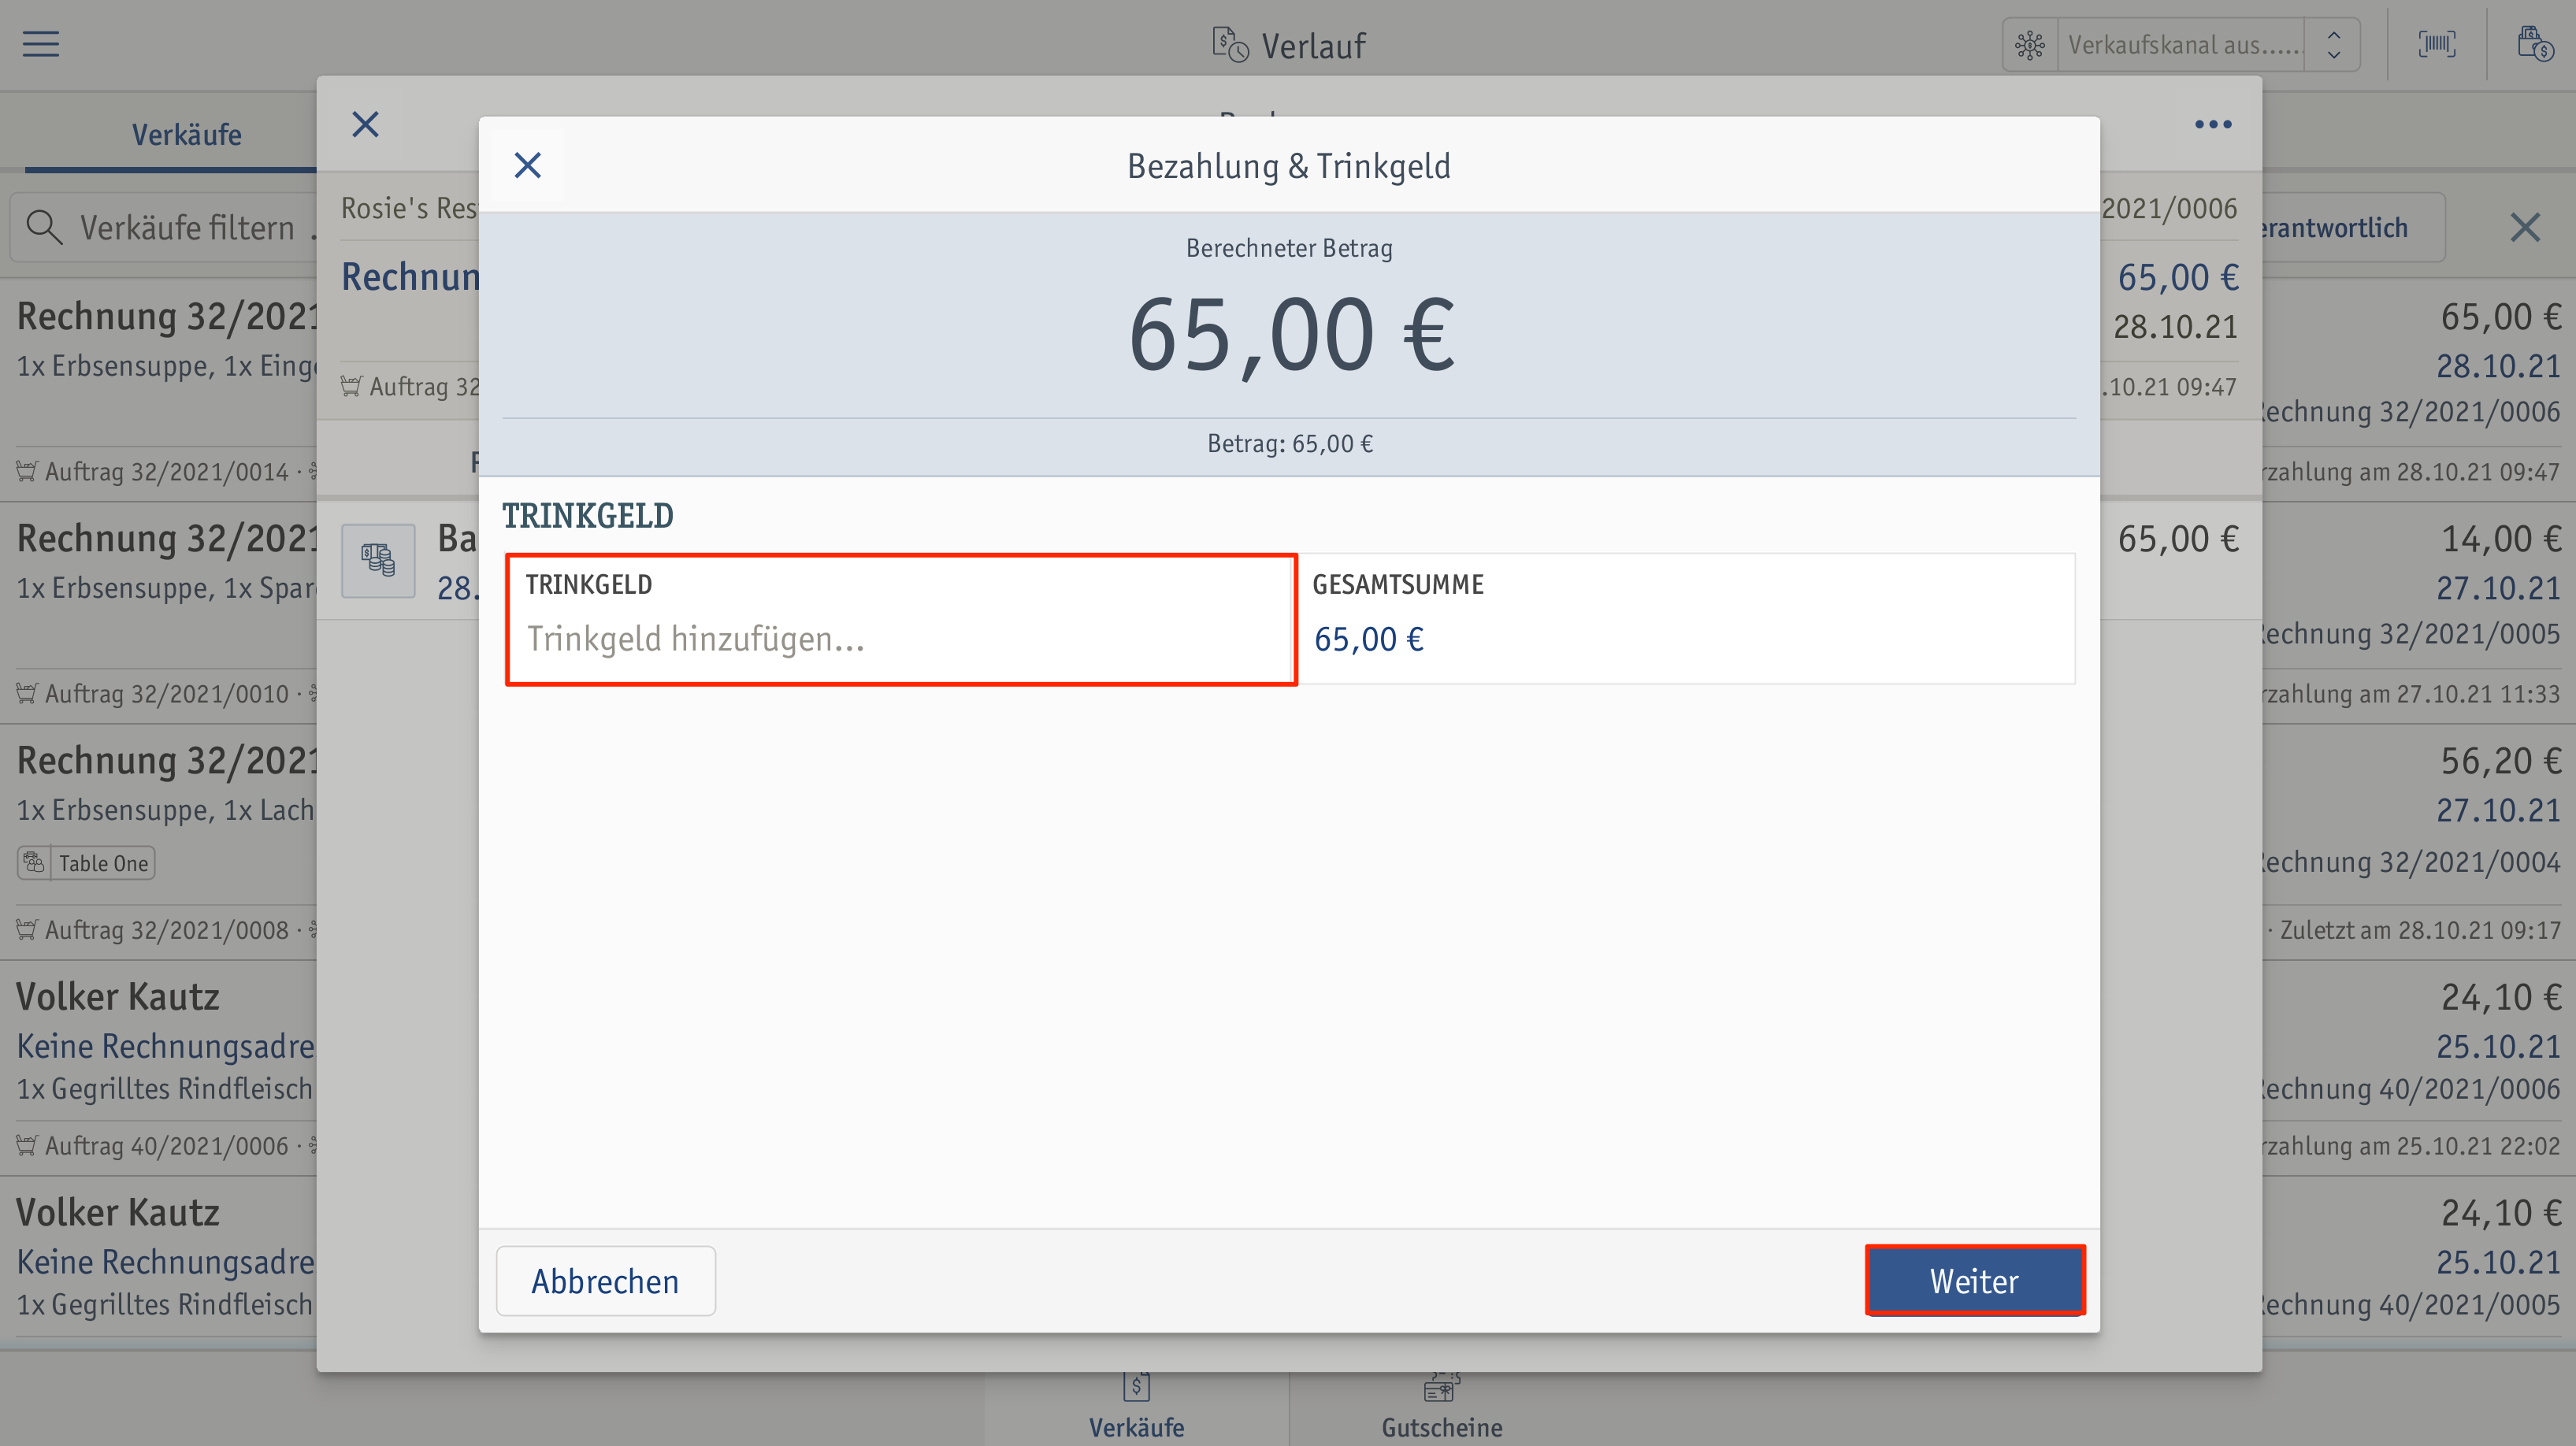Focus the Trinkgeld hinzufügen input field
The image size is (2576, 1446).
(x=901, y=619)
